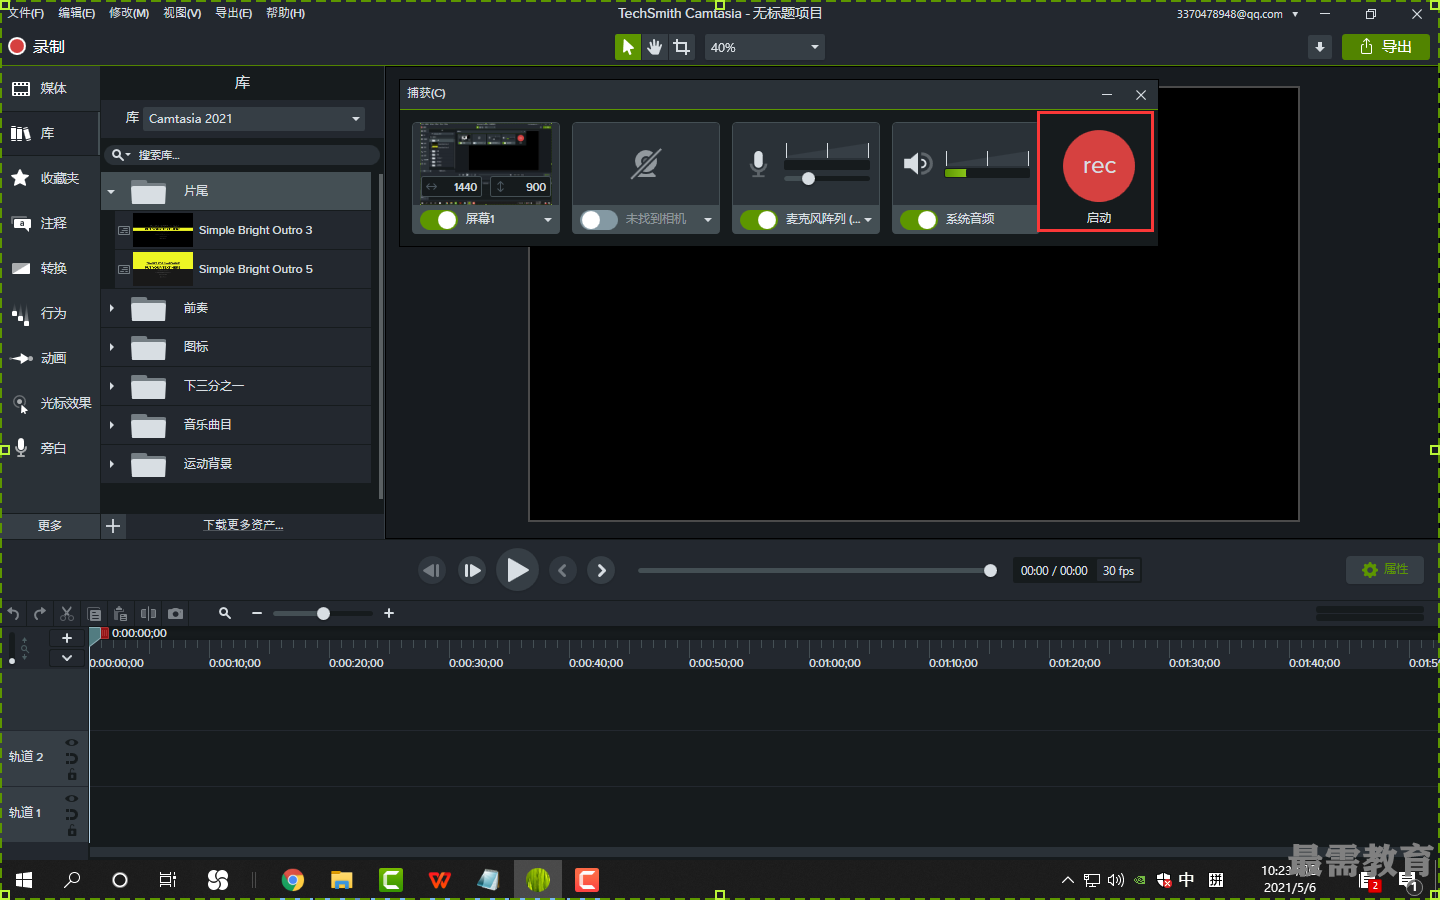Click the large play button
Viewport: 1440px width, 900px height.
517,570
